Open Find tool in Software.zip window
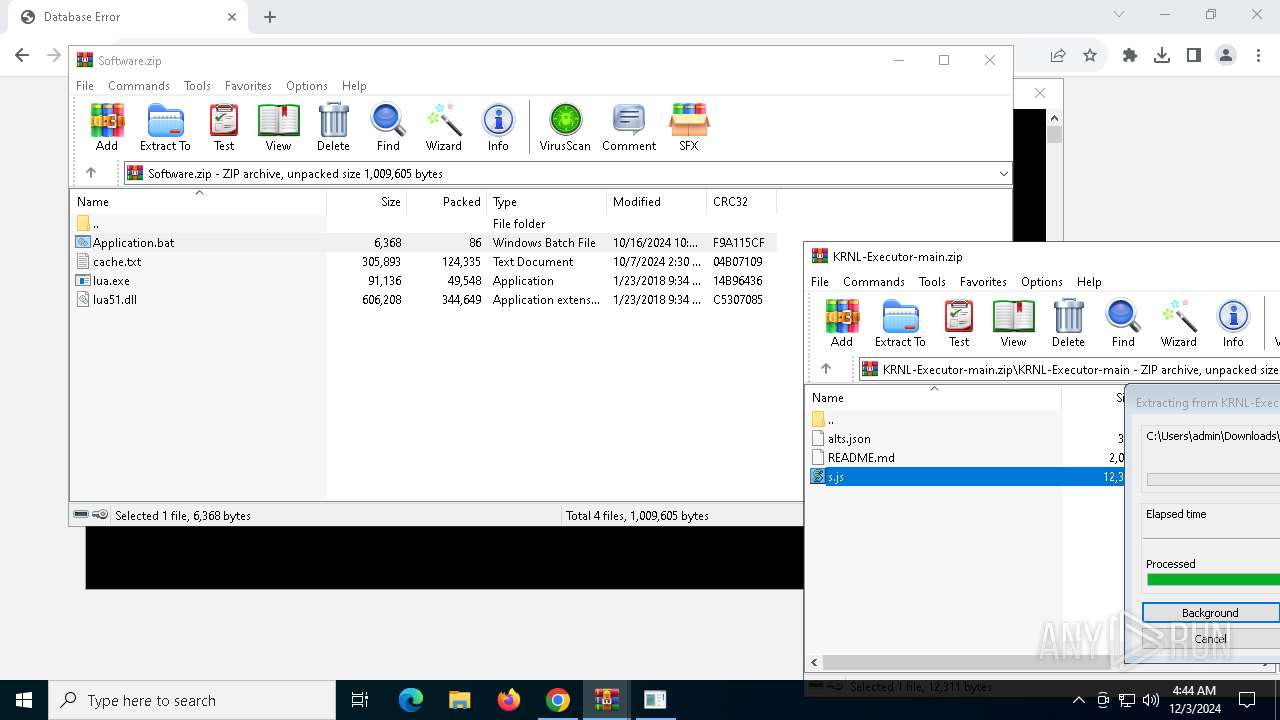 [x=388, y=127]
